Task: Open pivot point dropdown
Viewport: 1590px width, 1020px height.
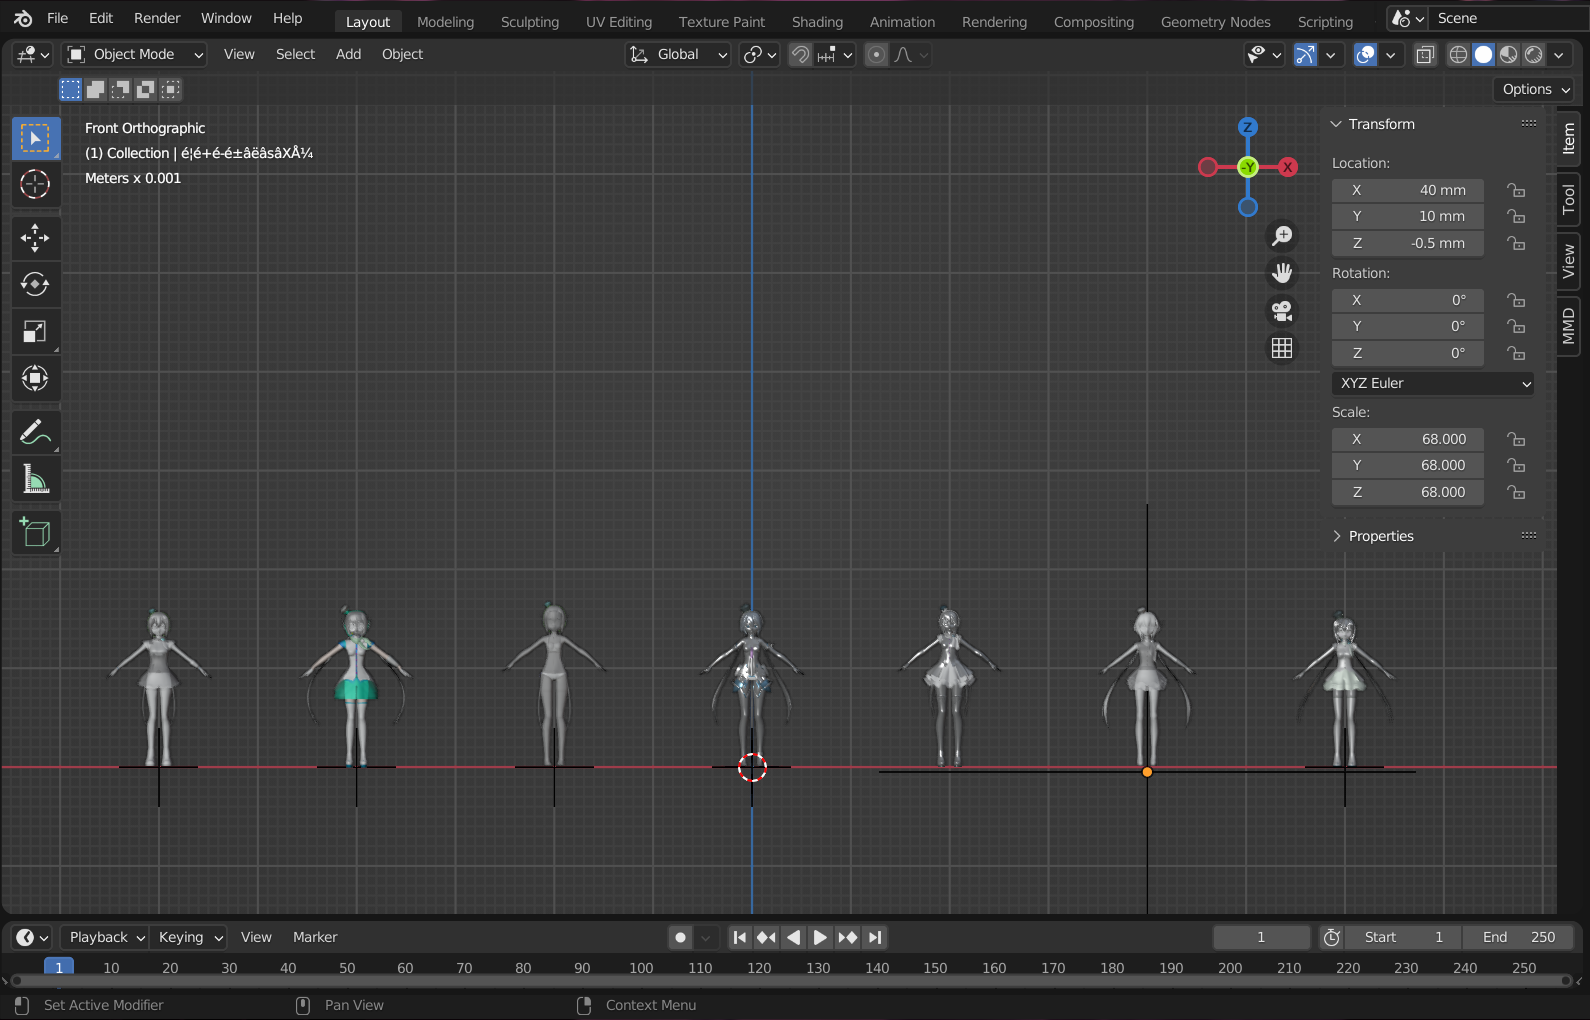Action: (x=760, y=55)
